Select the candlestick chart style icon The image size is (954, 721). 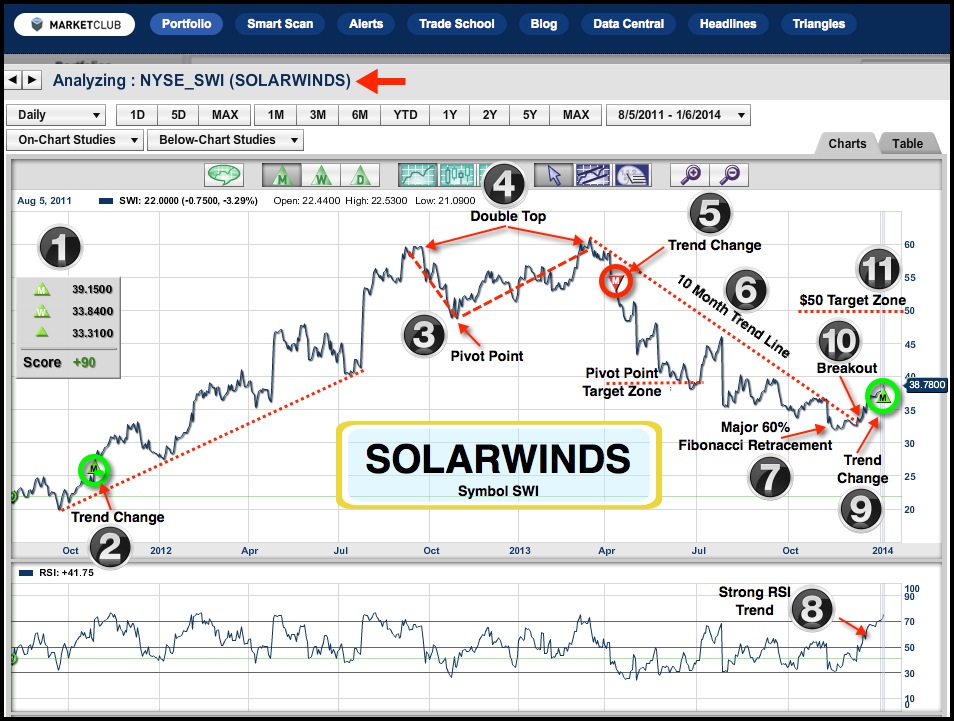tap(454, 175)
